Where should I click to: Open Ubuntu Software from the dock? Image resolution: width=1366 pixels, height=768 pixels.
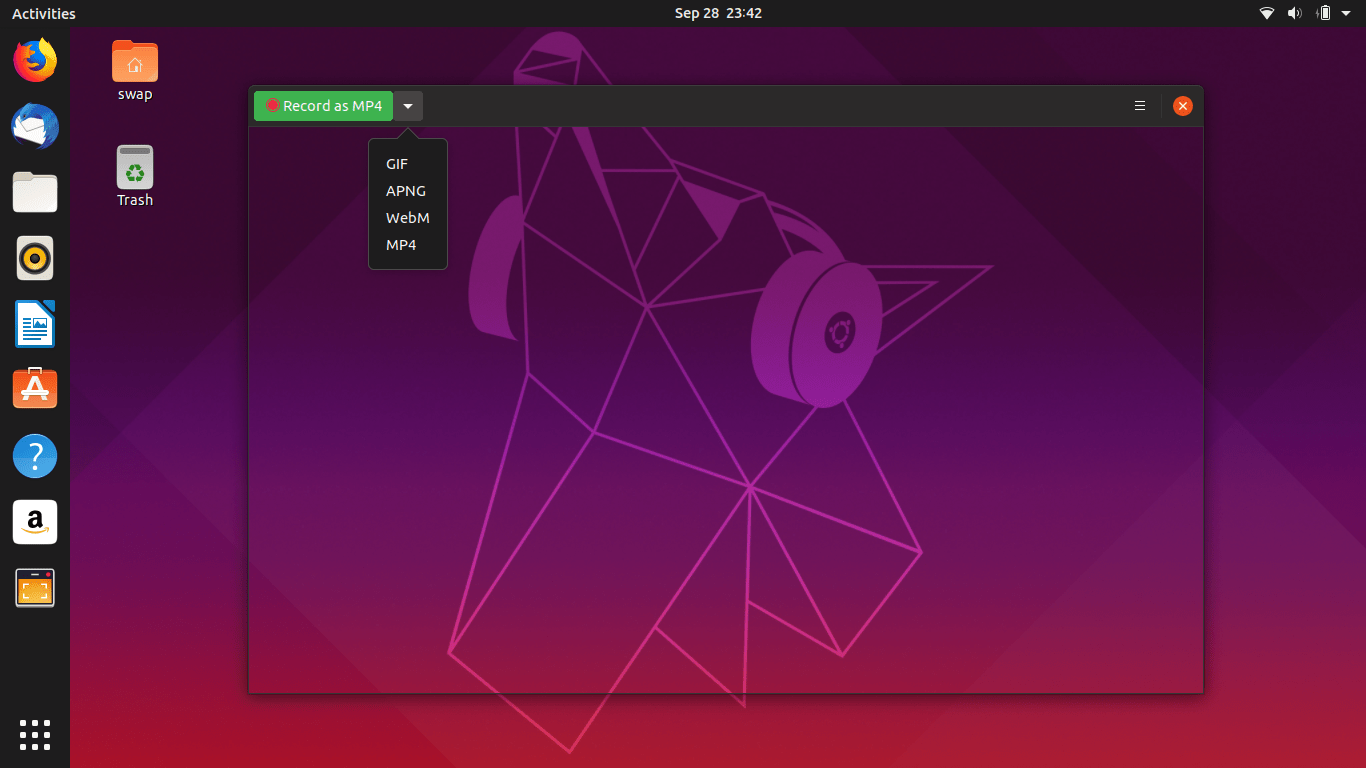pyautogui.click(x=35, y=389)
